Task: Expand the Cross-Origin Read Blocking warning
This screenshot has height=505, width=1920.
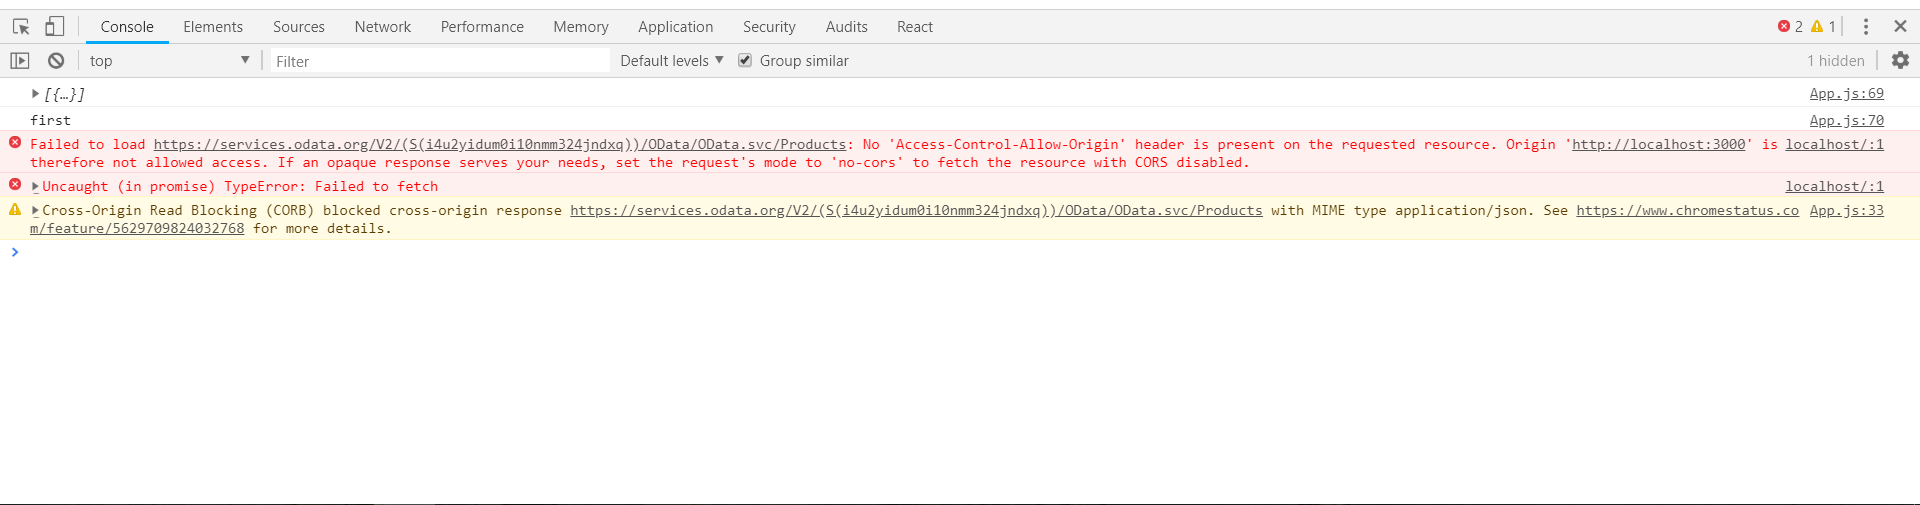Action: click(36, 211)
